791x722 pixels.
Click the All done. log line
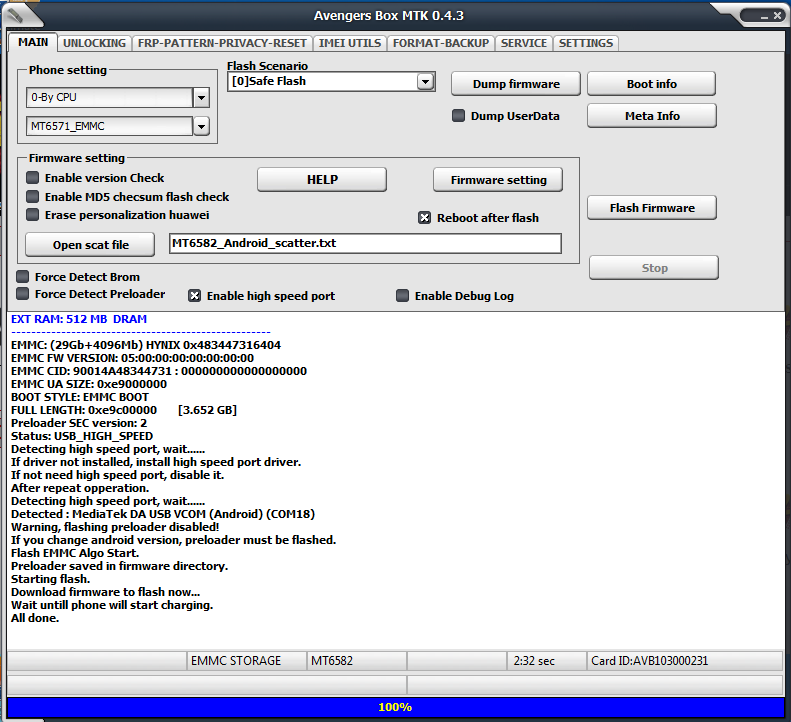(35, 618)
